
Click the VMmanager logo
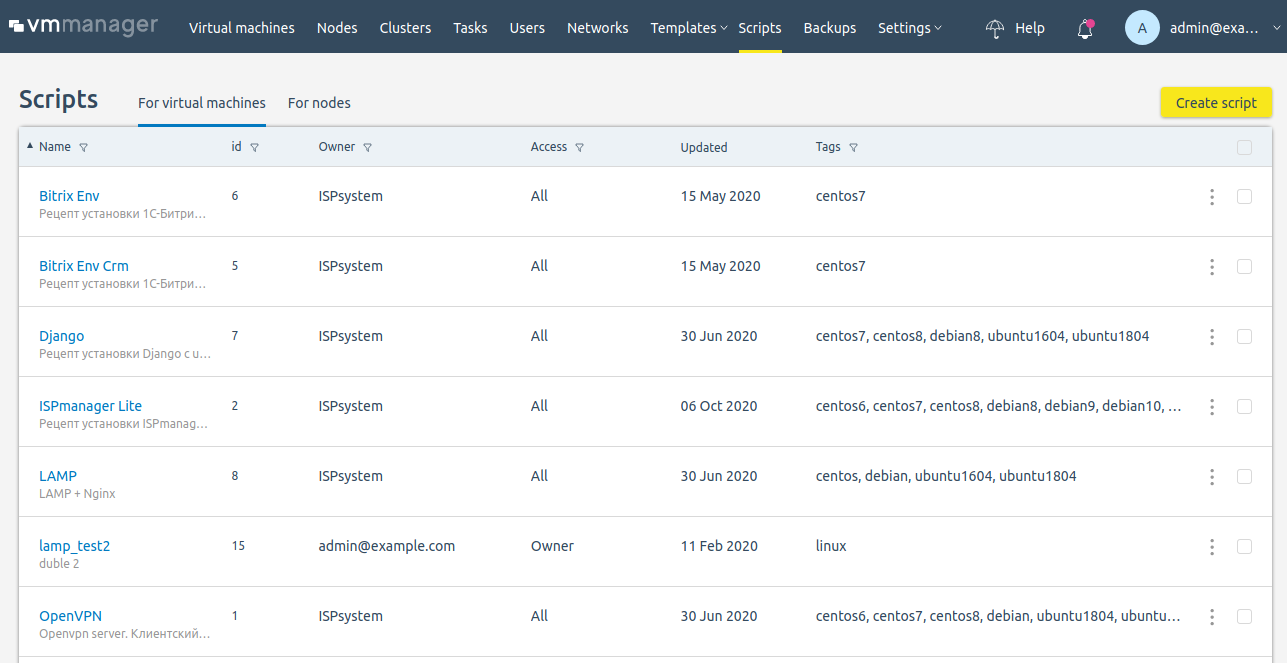tap(83, 26)
